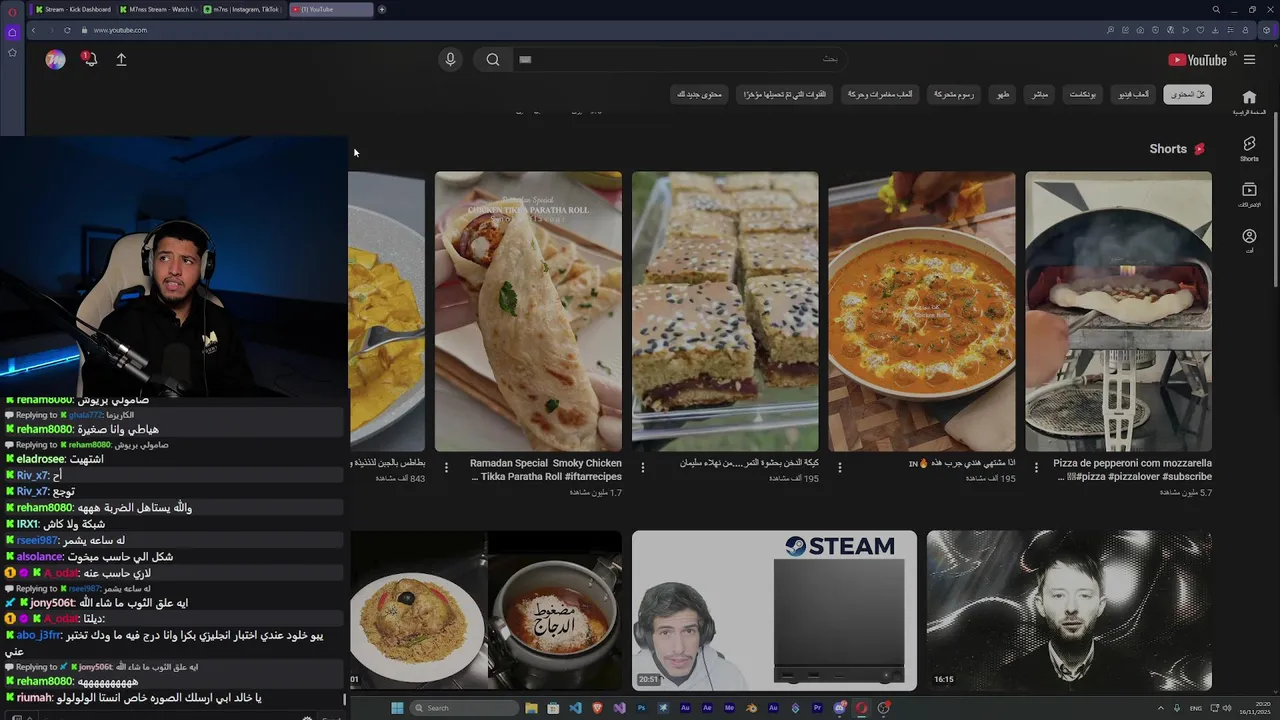
Task: Select the 'رسوم متحركة' filter chip
Action: pyautogui.click(x=954, y=94)
